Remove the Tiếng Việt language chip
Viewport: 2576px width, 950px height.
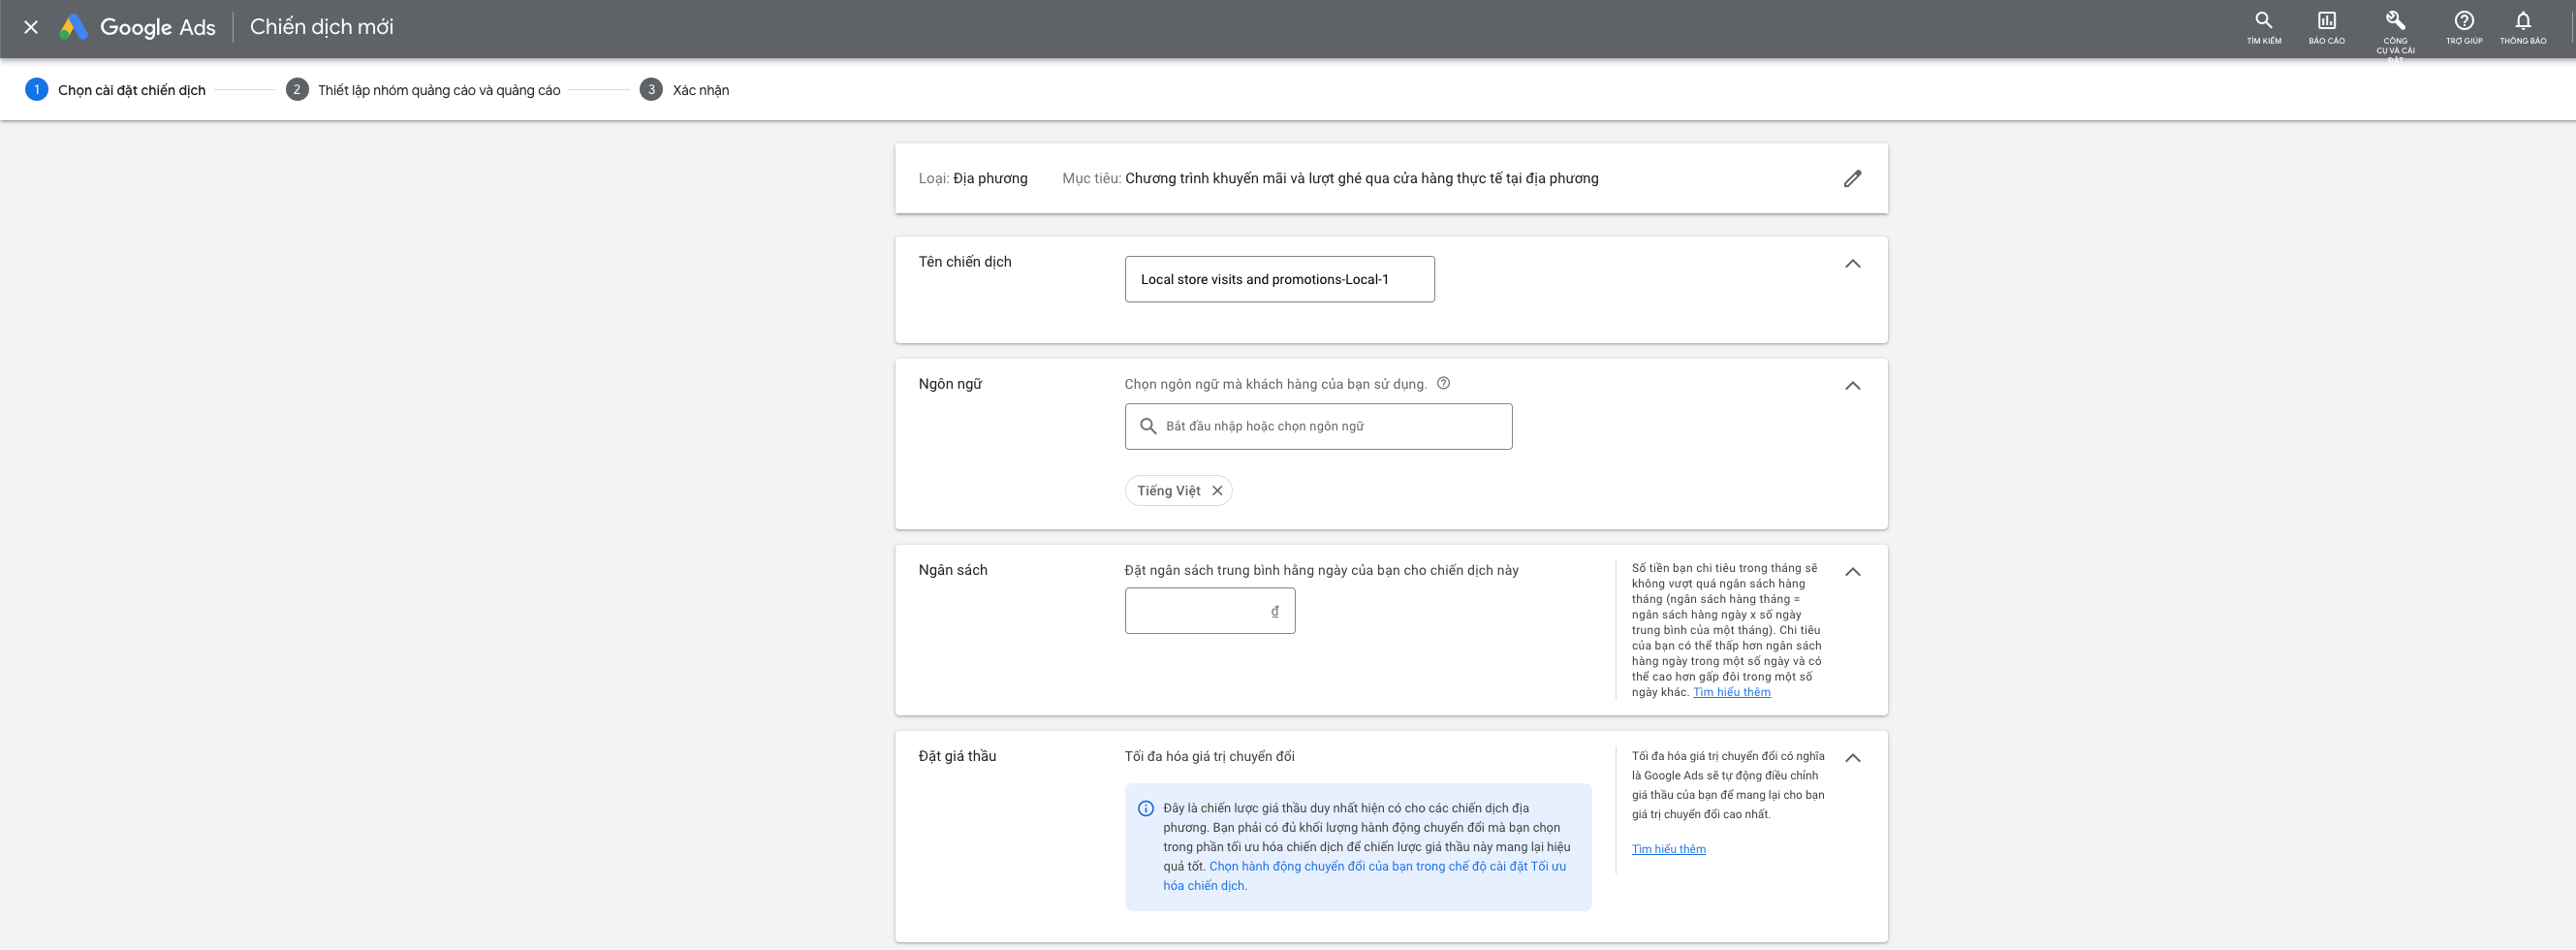tap(1217, 490)
